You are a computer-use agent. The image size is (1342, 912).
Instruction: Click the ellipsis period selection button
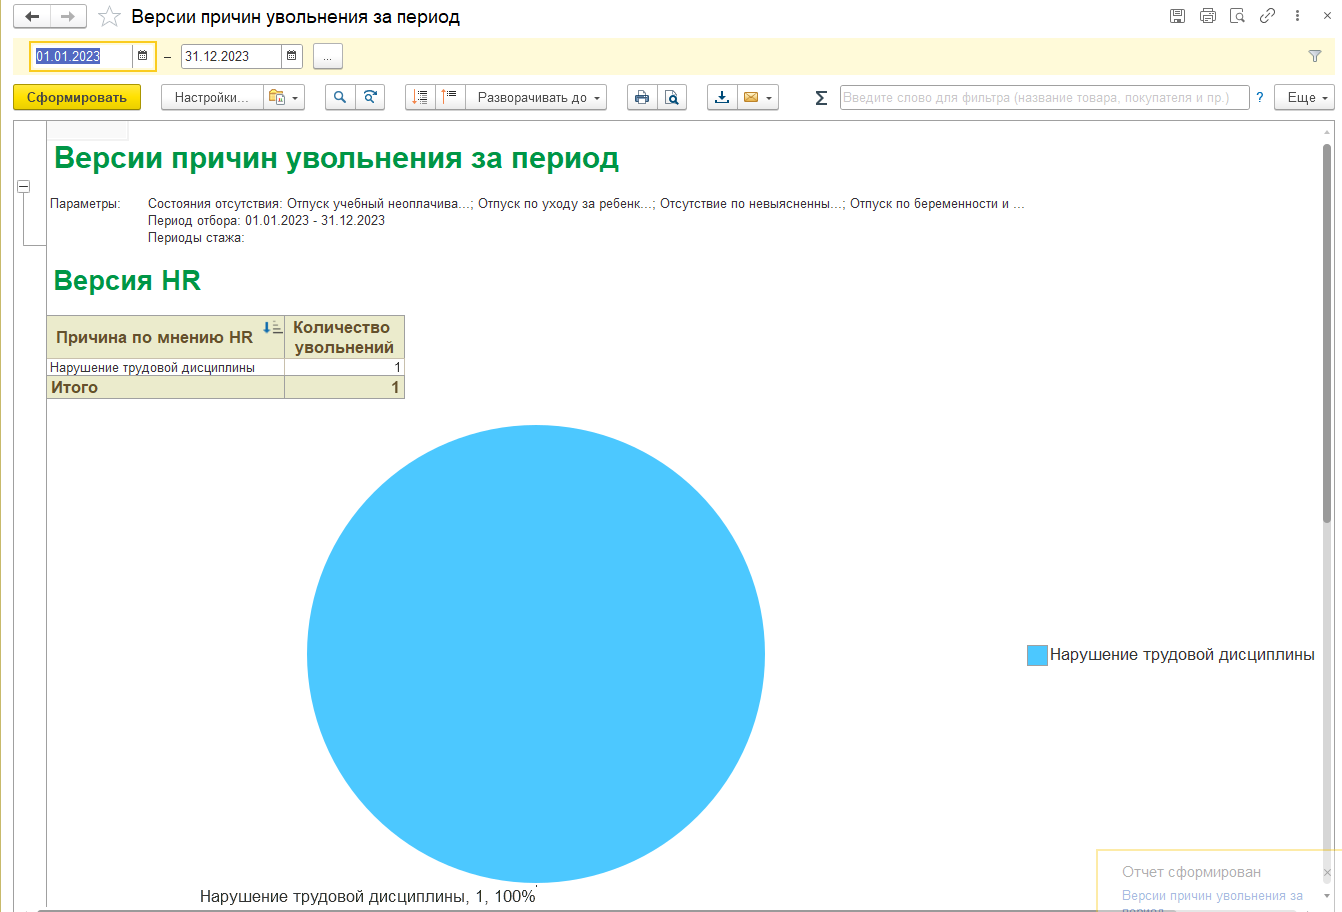[x=328, y=56]
